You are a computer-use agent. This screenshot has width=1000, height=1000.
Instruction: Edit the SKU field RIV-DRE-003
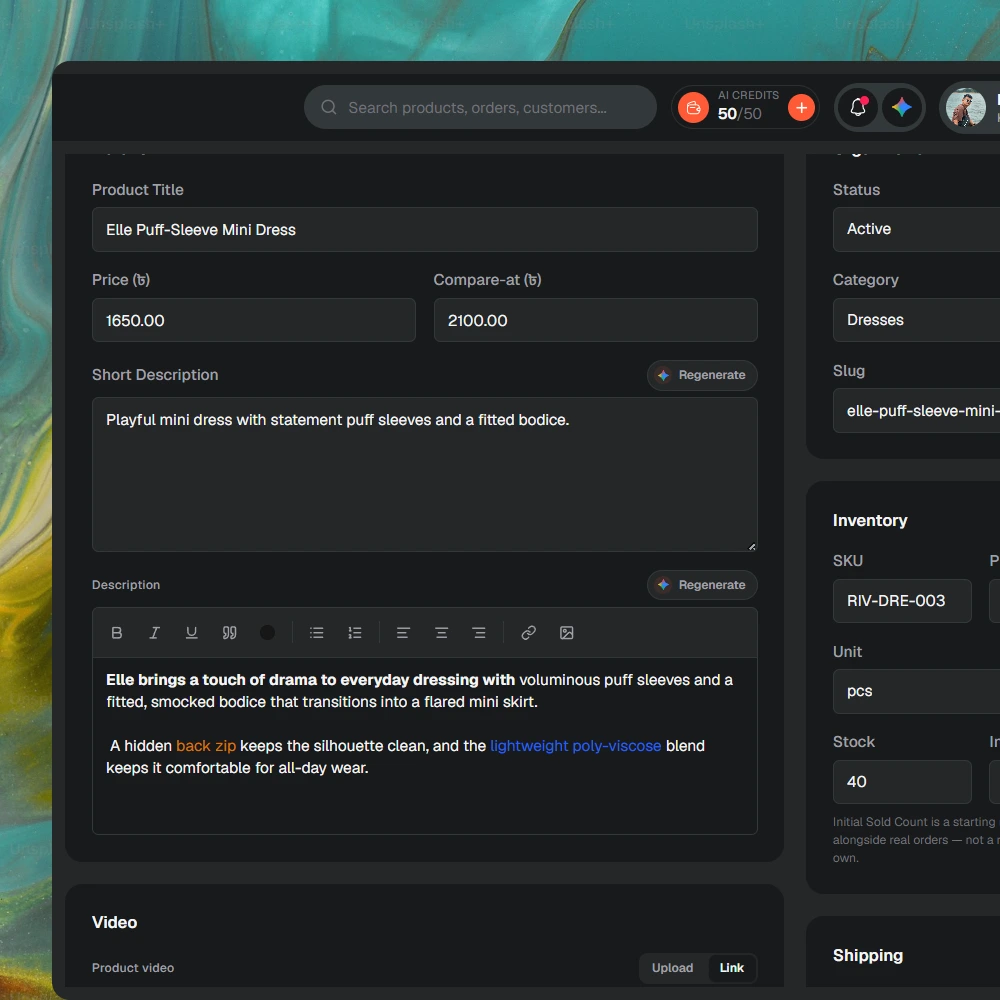coord(902,601)
